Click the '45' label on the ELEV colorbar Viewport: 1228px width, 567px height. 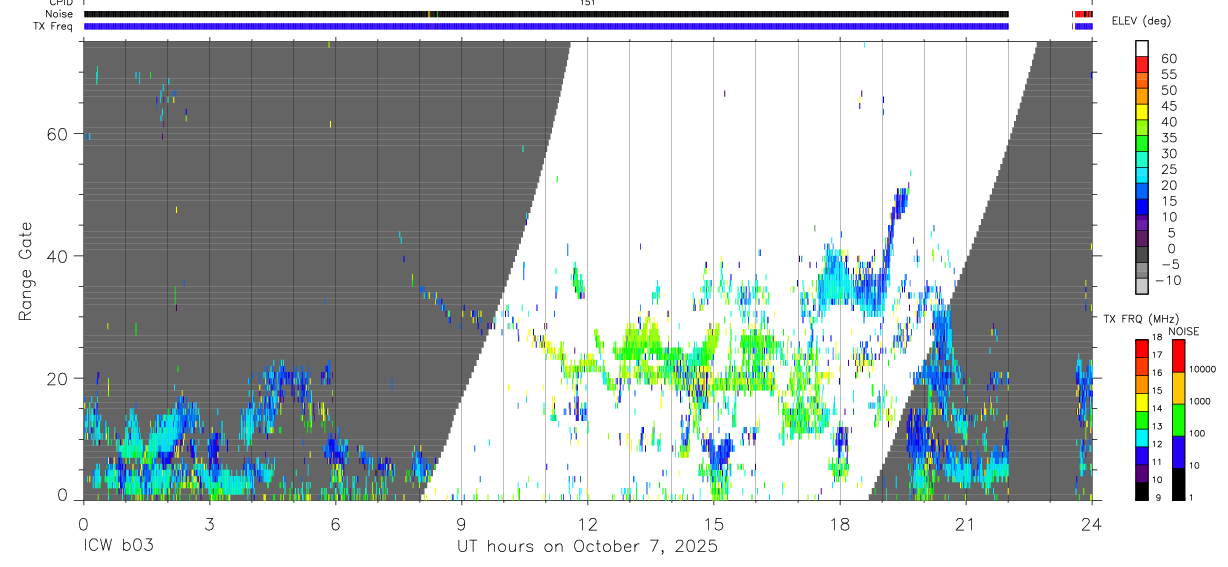(x=1168, y=106)
